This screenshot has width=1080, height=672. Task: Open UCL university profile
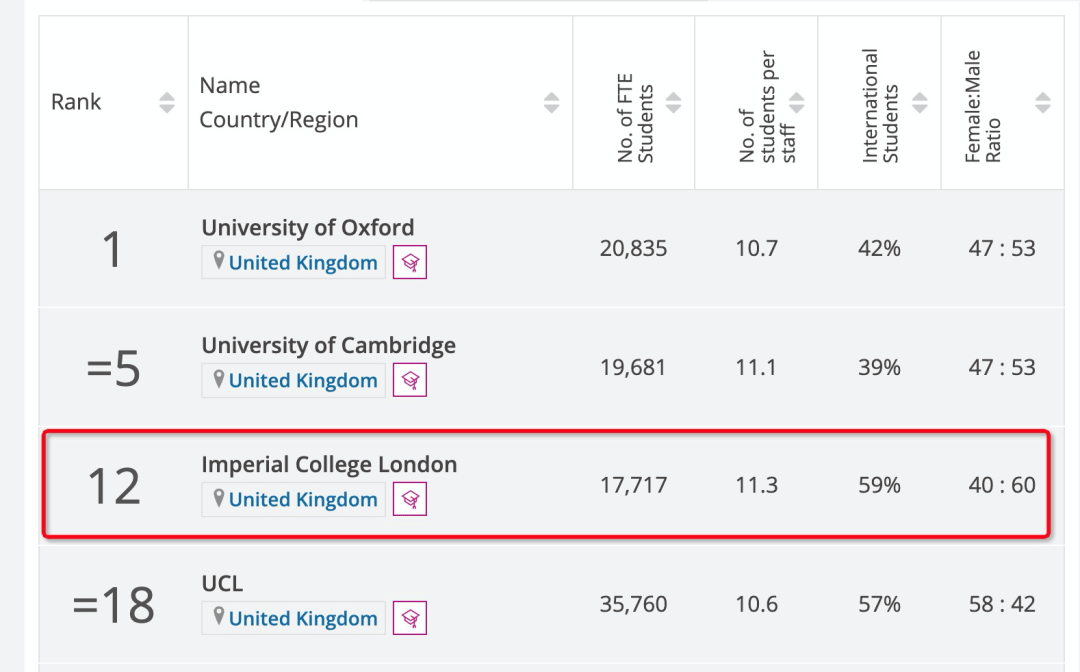click(222, 583)
